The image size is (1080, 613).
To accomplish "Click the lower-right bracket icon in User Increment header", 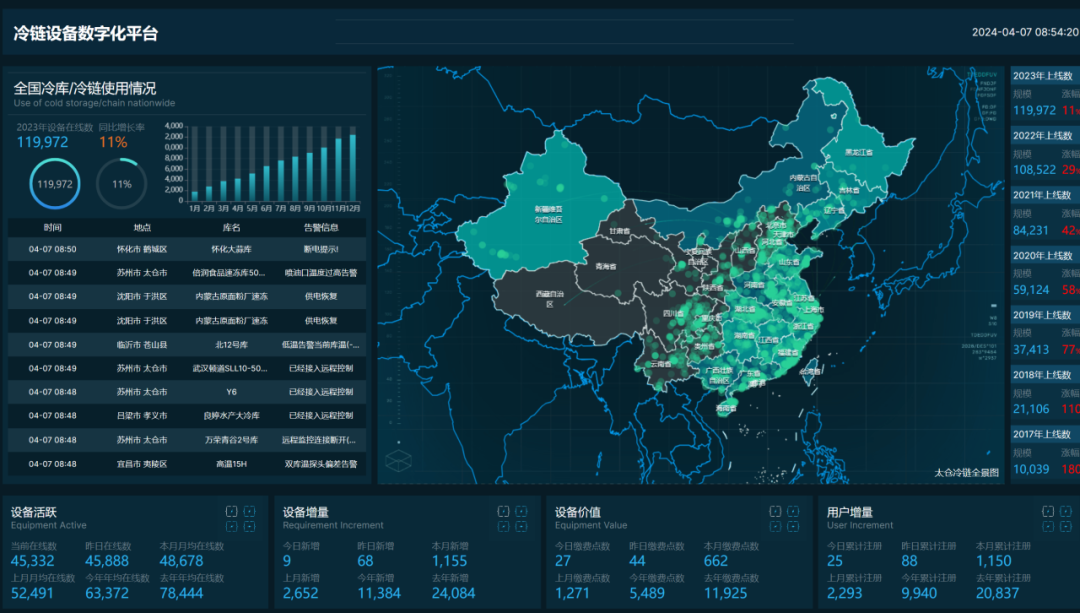I will click(1066, 527).
